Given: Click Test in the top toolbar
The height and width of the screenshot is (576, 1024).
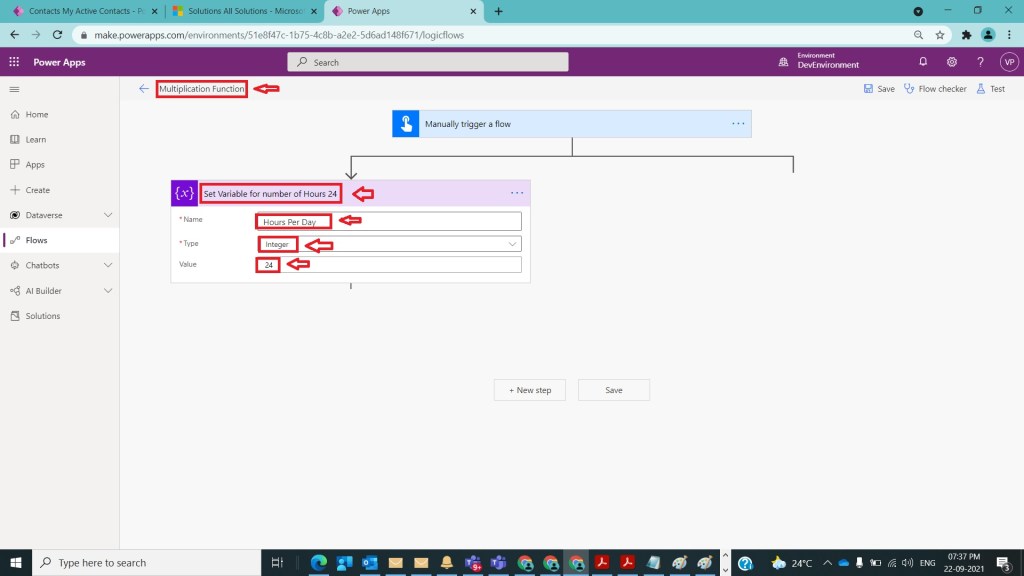Looking at the screenshot, I should pos(990,89).
